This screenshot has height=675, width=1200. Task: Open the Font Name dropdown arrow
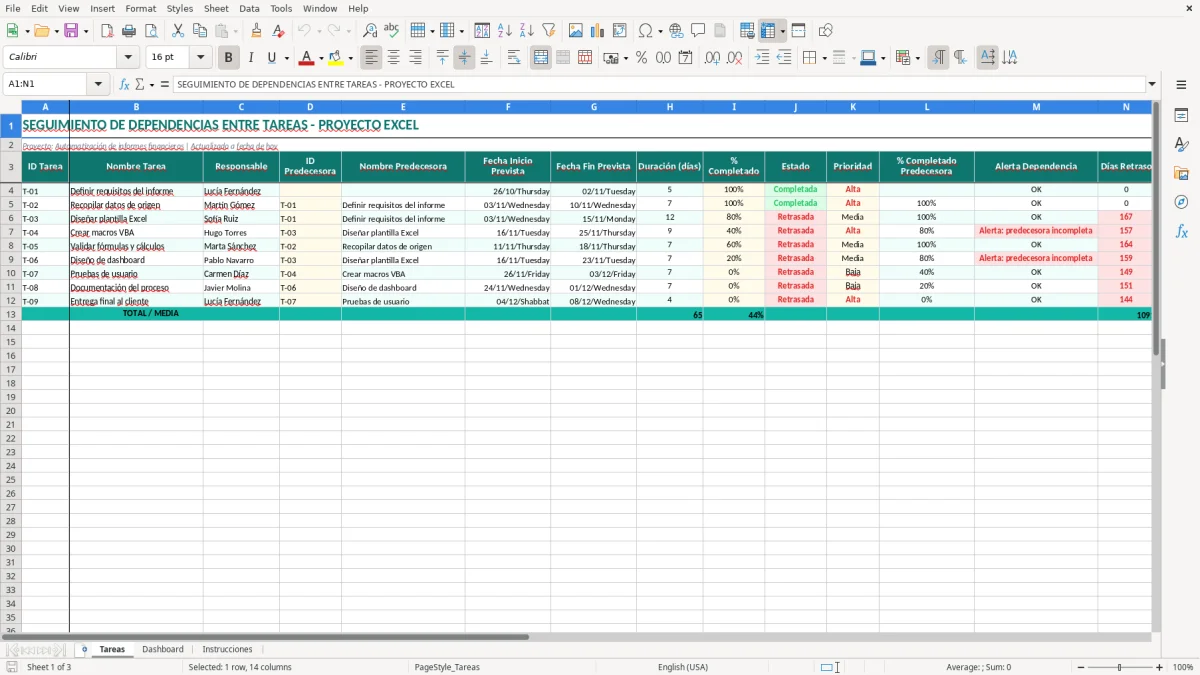tap(128, 58)
